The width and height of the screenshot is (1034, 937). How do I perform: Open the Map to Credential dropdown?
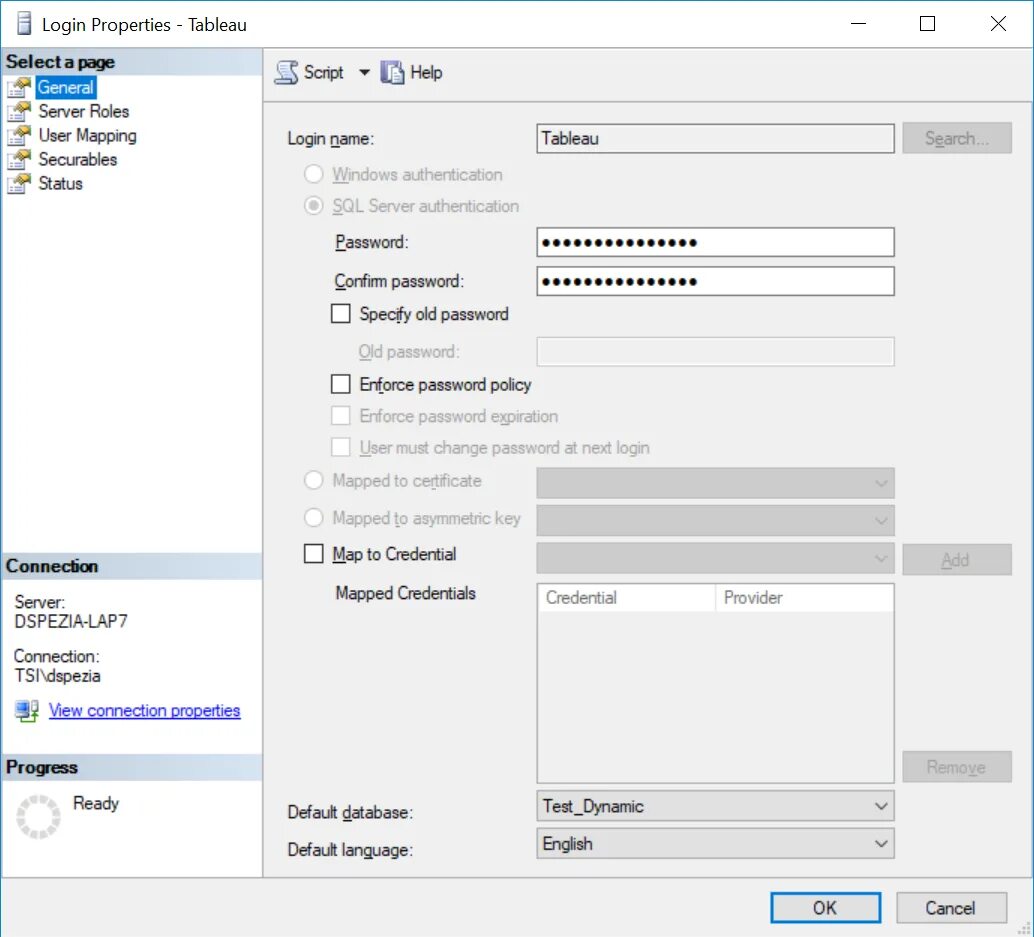click(x=715, y=558)
